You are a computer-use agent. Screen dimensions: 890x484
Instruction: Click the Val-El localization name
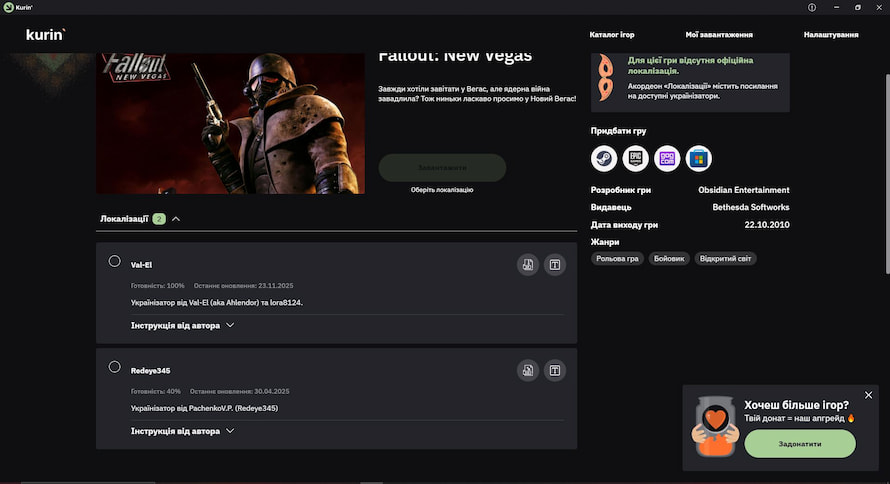click(x=141, y=265)
